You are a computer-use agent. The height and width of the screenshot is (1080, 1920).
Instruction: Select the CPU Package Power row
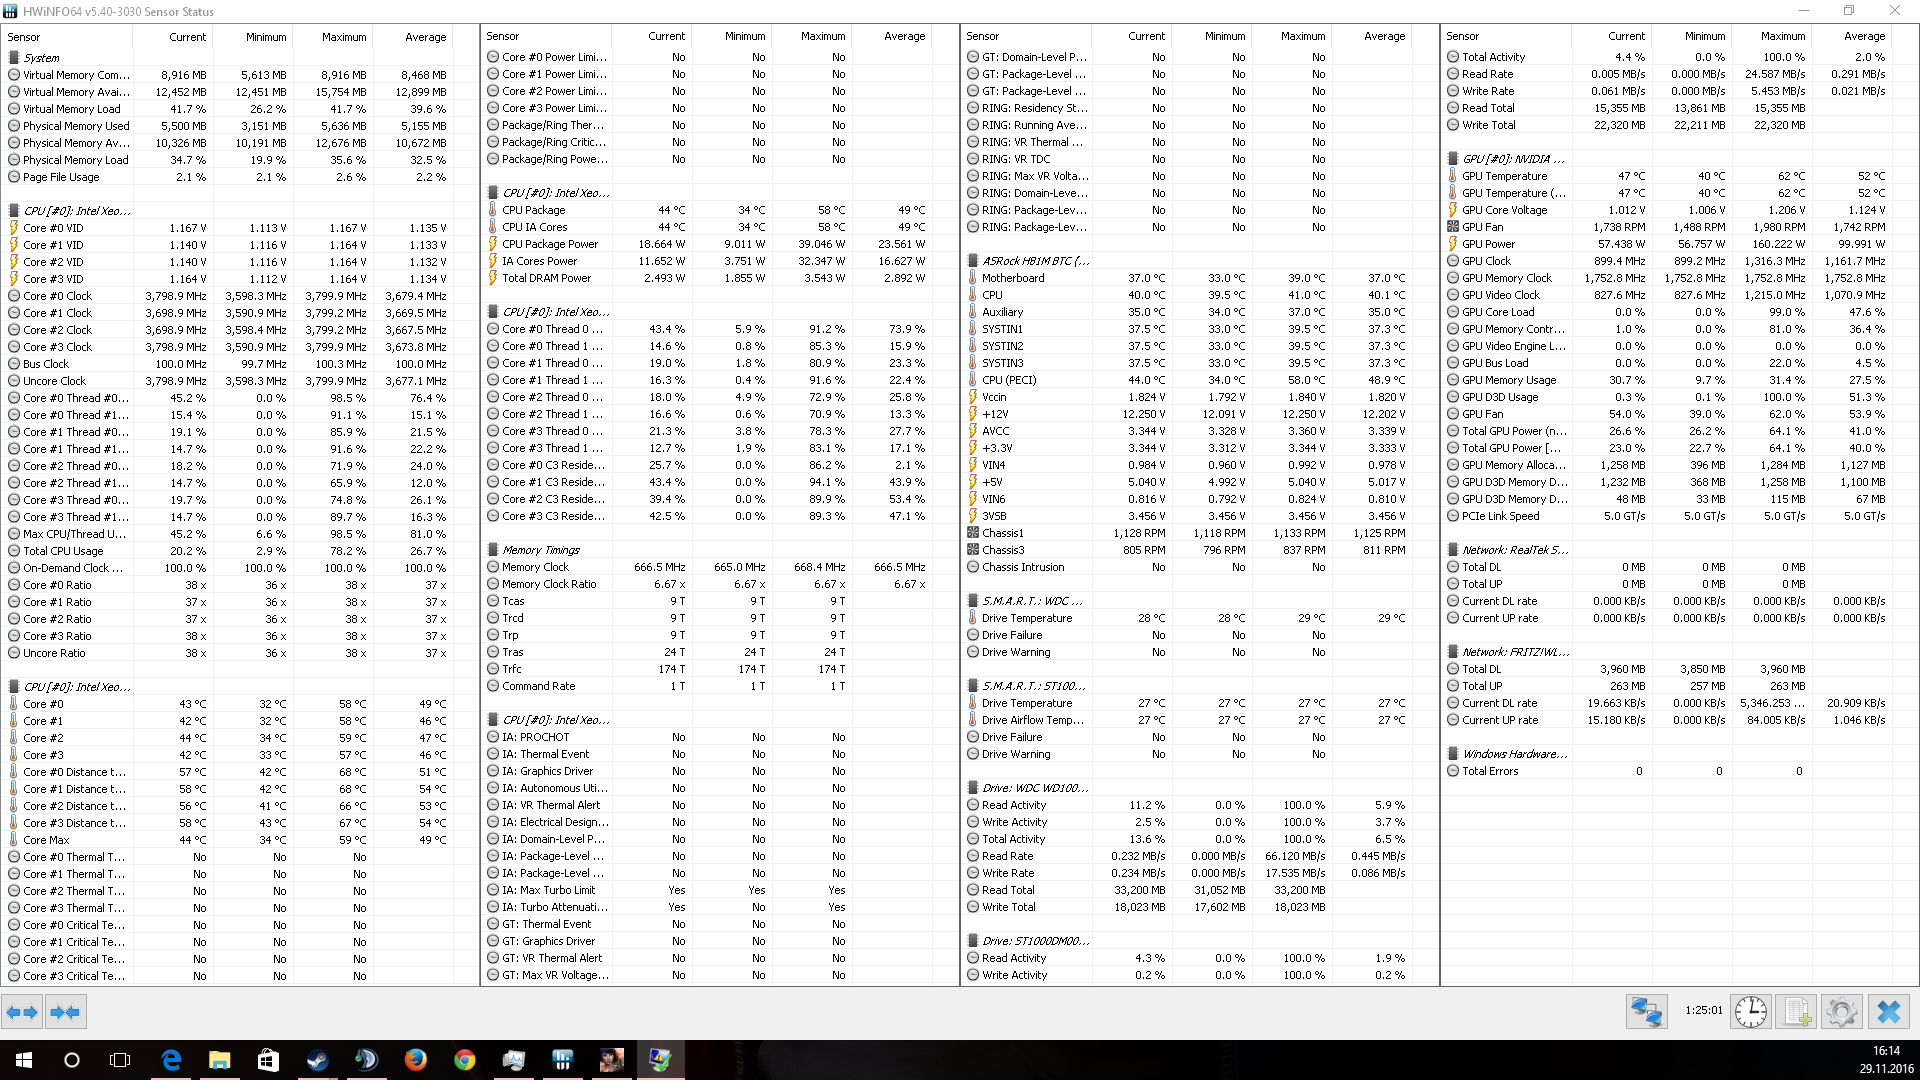click(550, 244)
